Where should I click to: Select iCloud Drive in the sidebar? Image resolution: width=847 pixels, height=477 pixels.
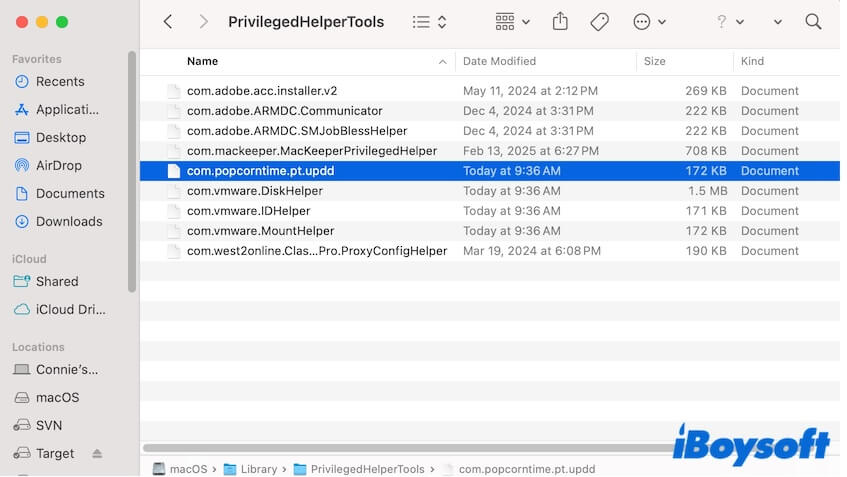pyautogui.click(x=70, y=309)
